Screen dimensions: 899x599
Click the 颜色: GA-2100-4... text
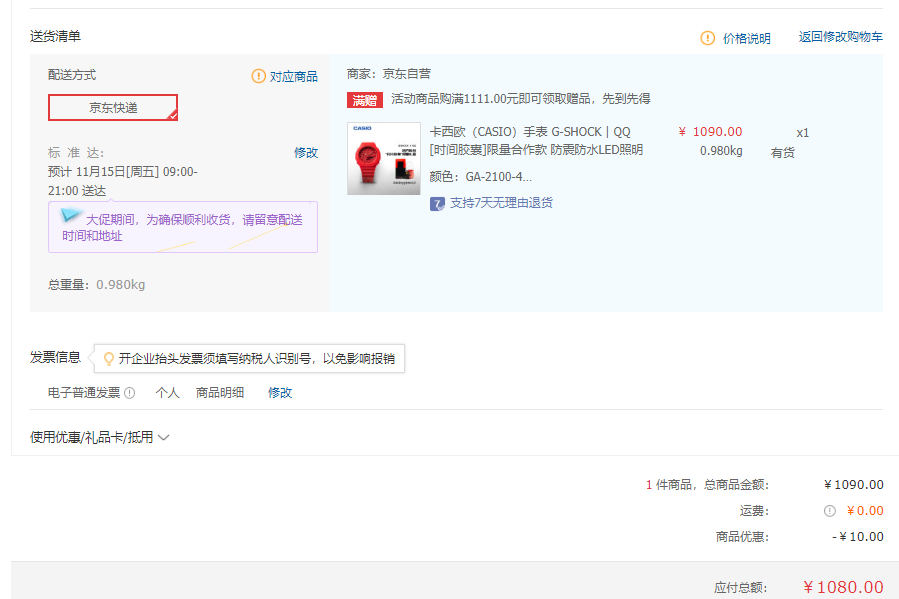tap(480, 177)
